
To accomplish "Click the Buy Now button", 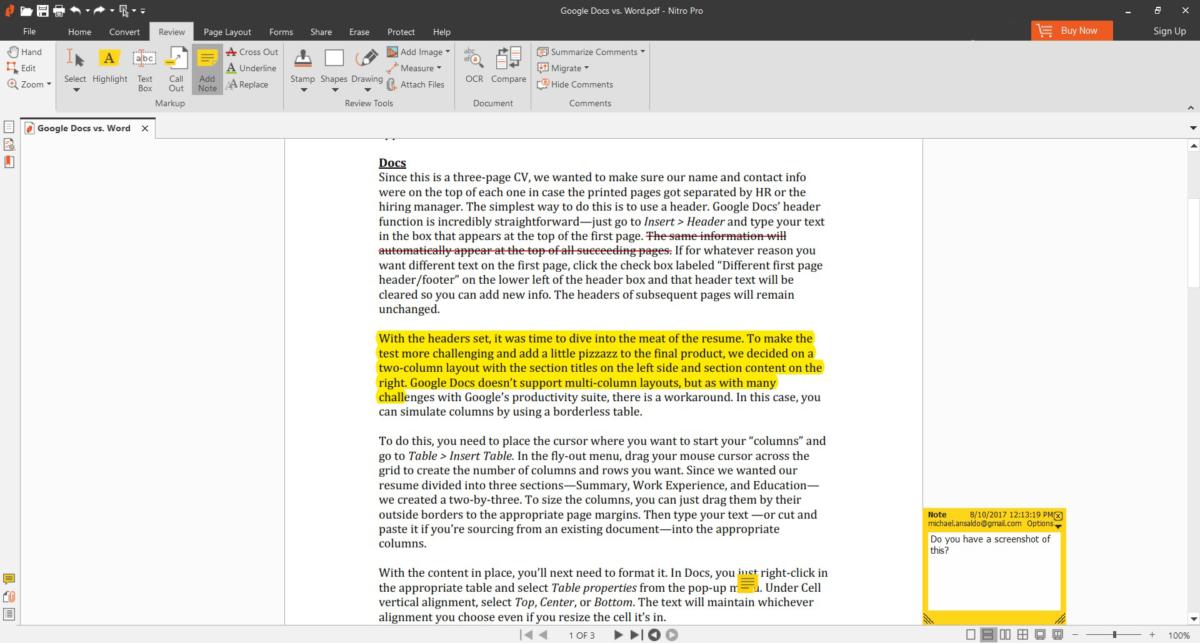I will (1071, 30).
